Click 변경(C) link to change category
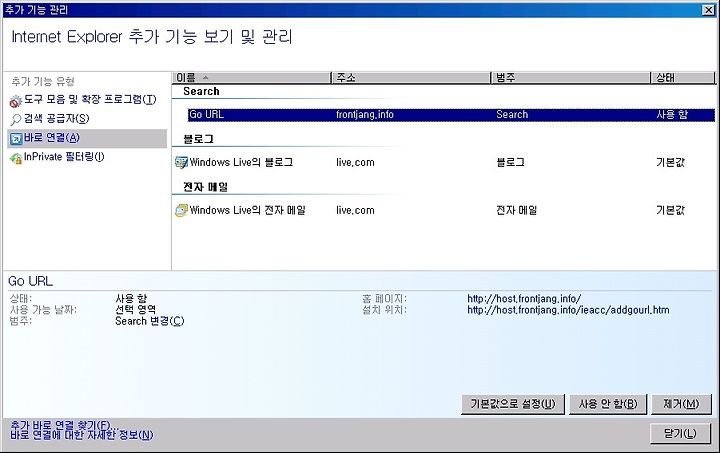 tap(167, 321)
